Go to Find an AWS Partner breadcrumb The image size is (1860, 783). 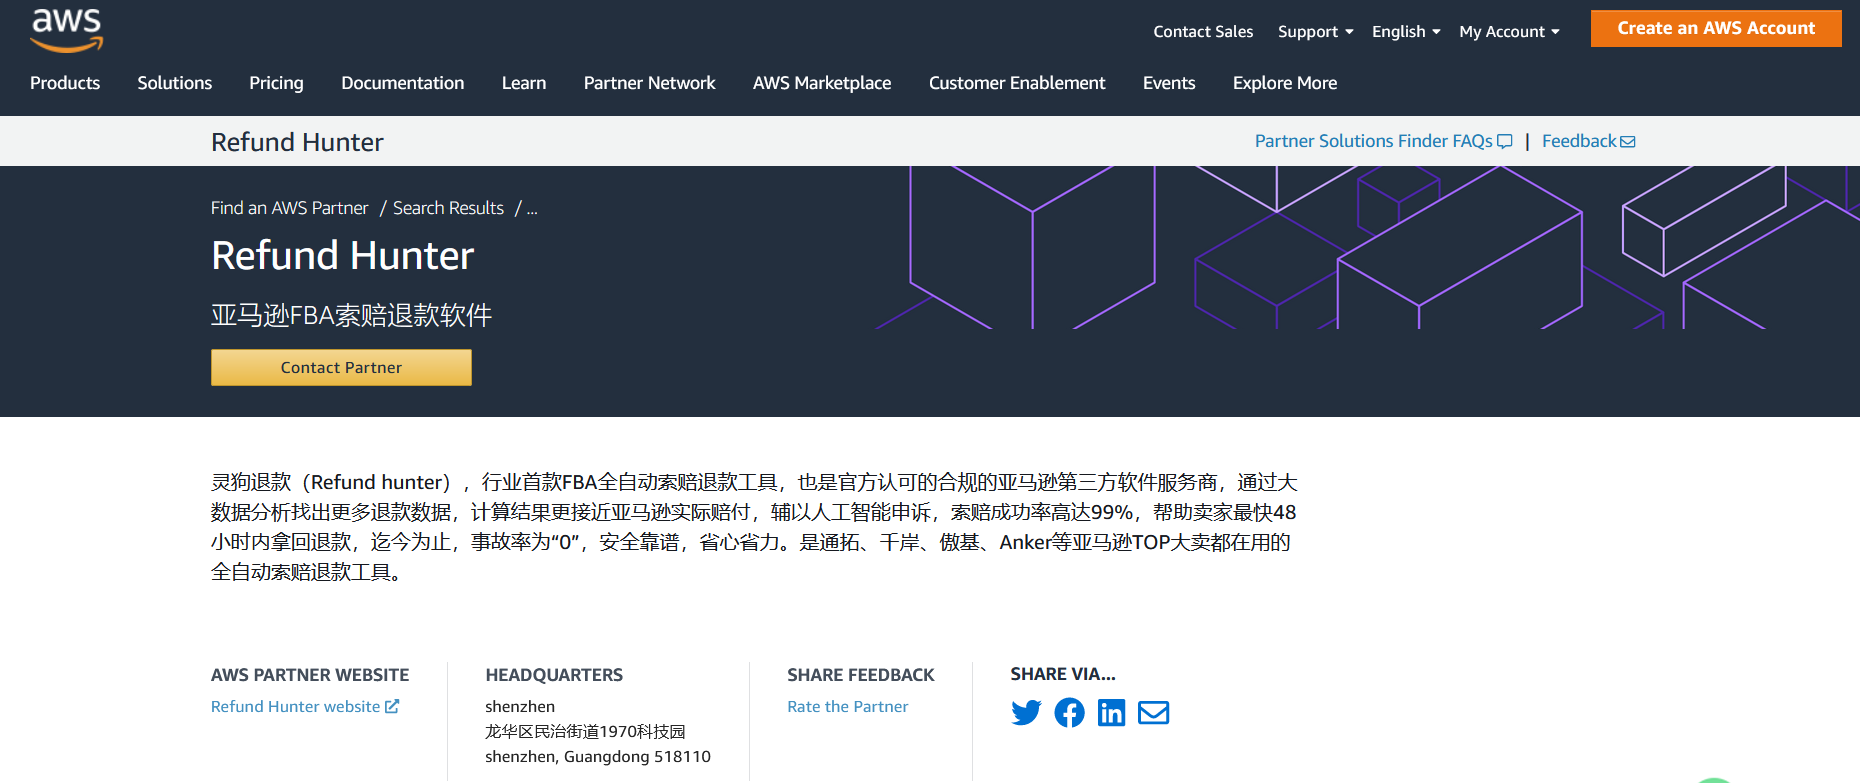coord(289,208)
